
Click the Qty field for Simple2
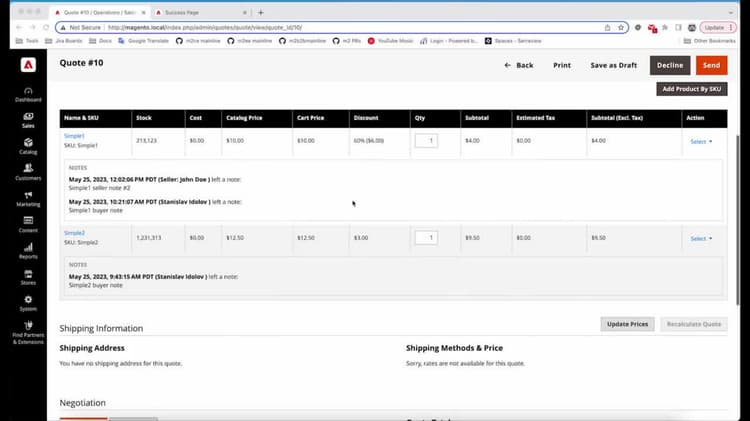point(426,238)
